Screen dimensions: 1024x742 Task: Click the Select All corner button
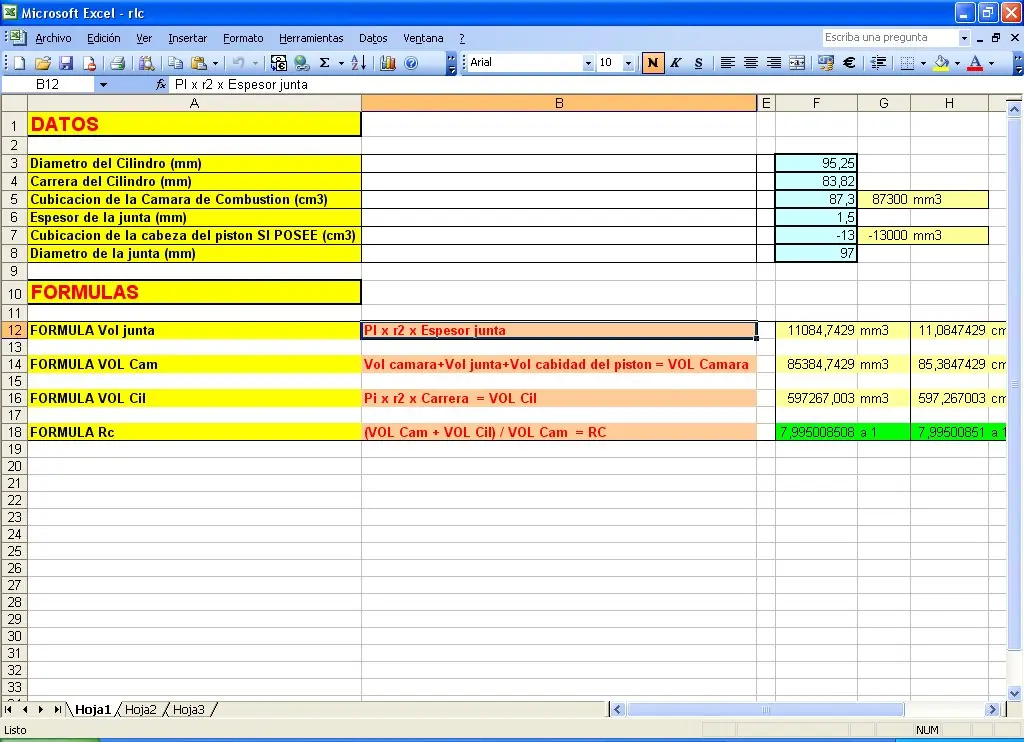(14, 103)
